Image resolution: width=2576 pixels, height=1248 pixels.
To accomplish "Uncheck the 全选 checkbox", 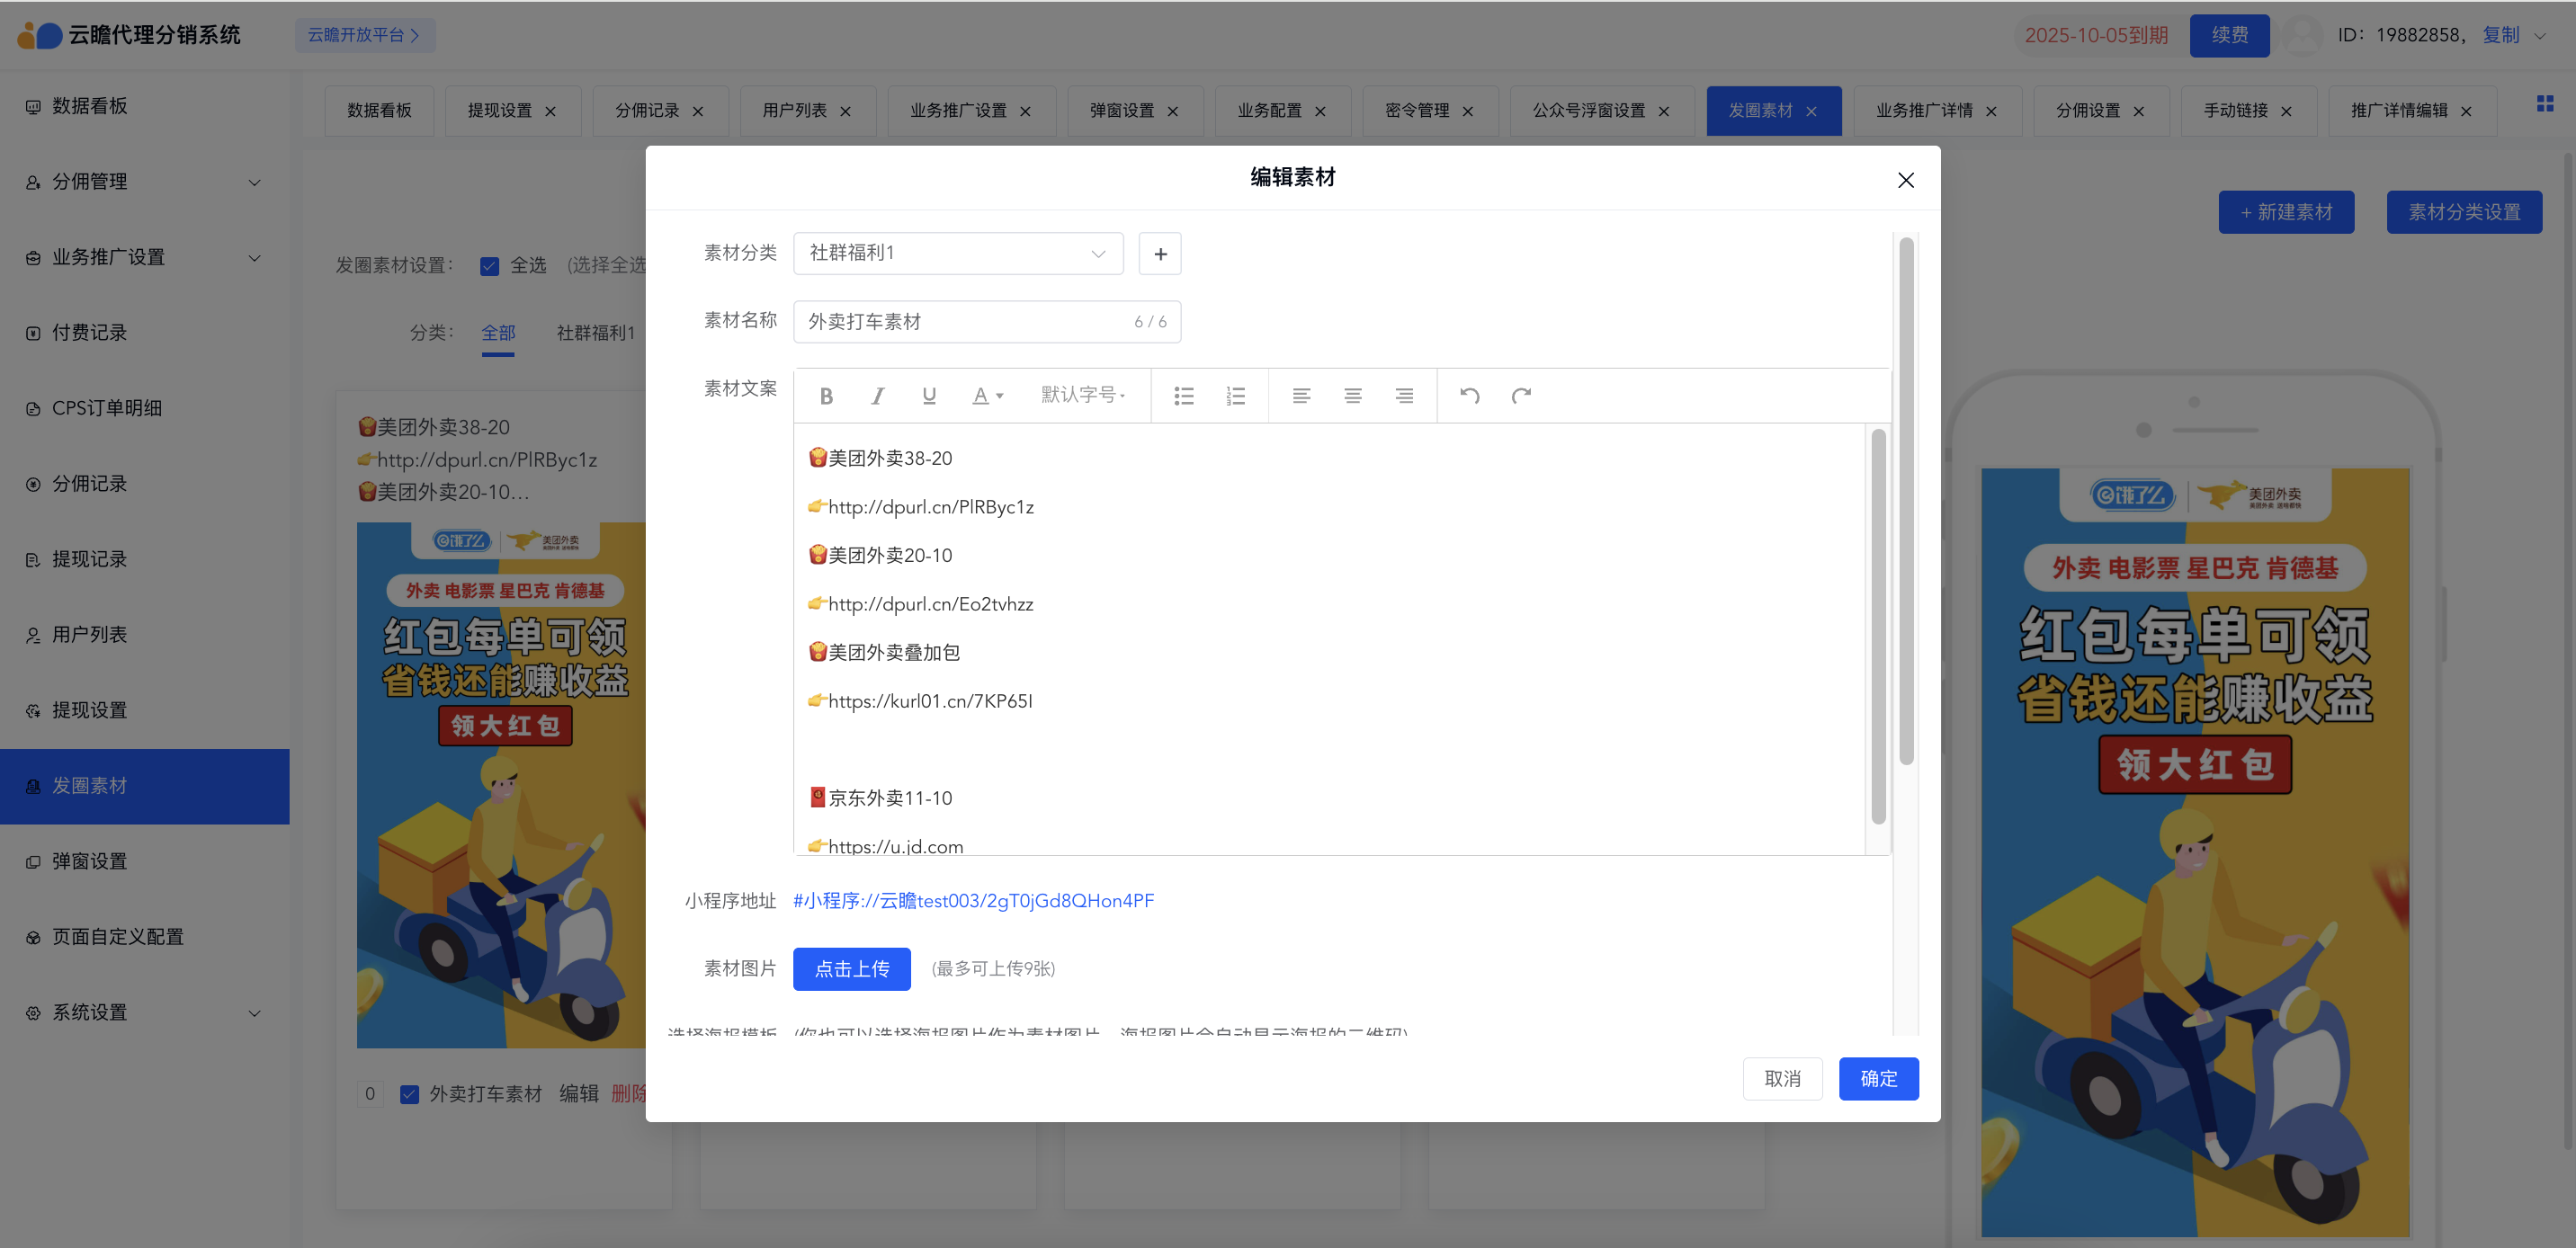I will (489, 266).
